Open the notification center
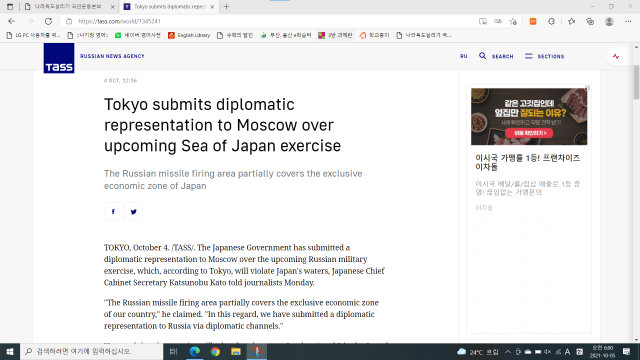 tap(627, 351)
